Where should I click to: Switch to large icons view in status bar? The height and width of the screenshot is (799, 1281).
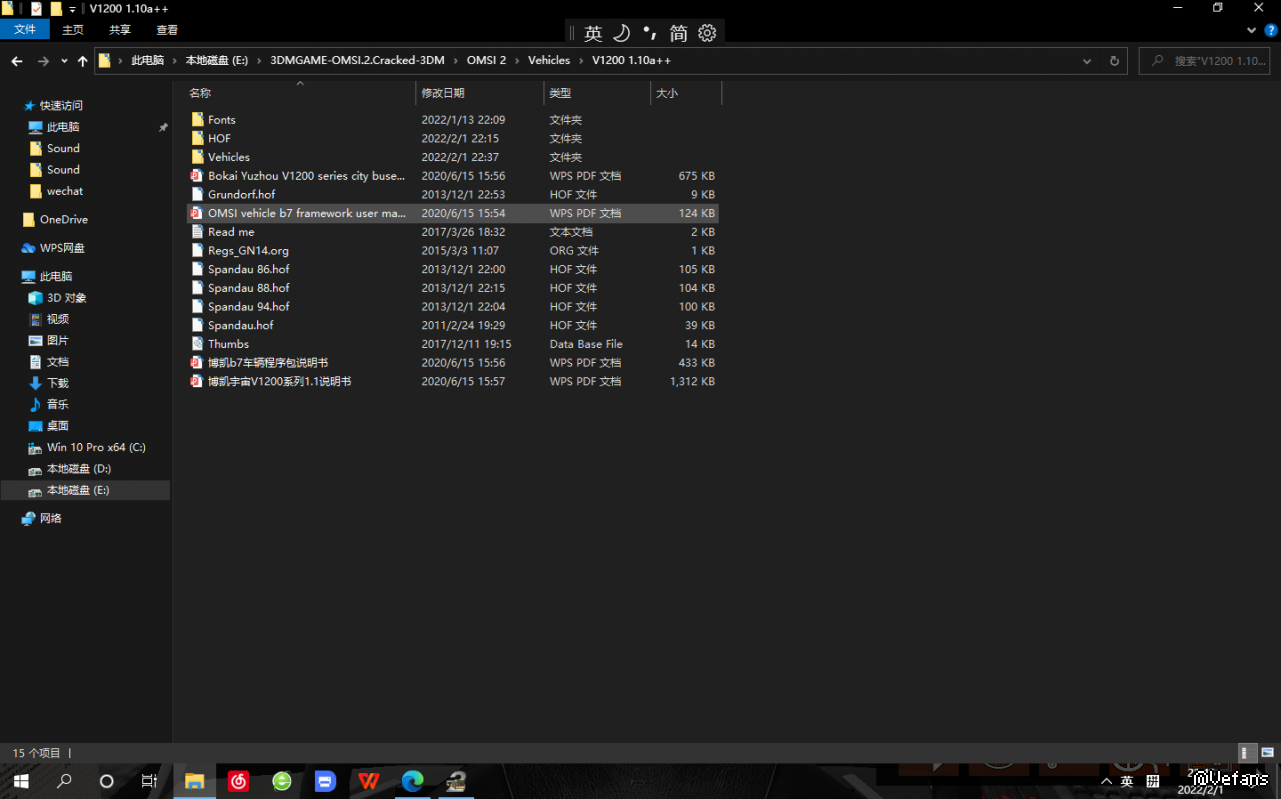click(x=1265, y=753)
